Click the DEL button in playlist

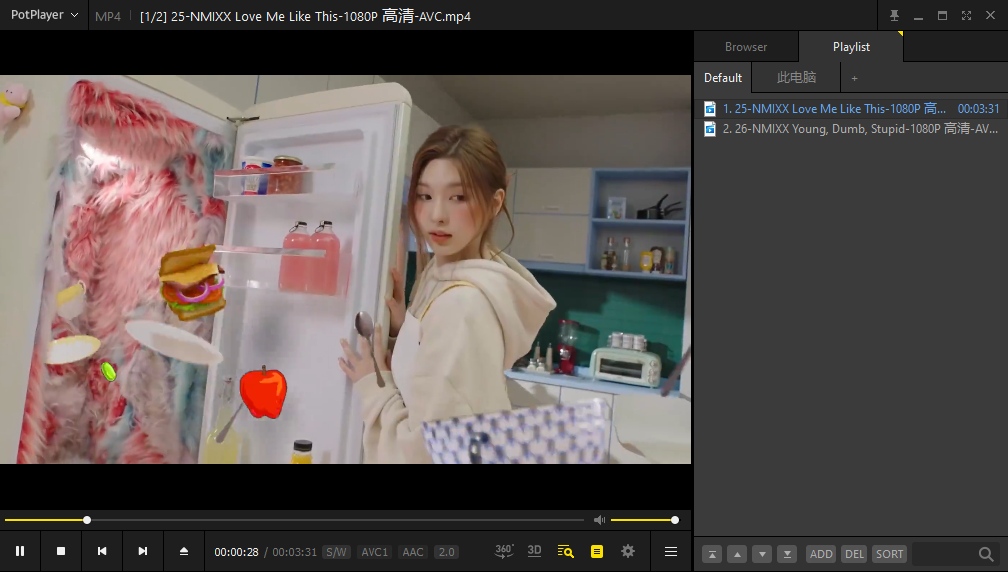(854, 554)
